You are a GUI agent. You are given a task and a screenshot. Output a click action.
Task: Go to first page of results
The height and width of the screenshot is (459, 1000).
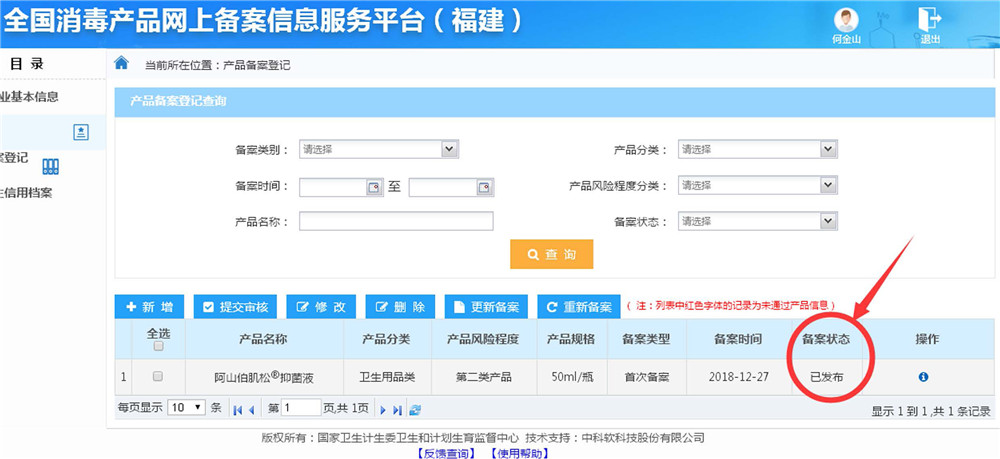click(x=238, y=410)
